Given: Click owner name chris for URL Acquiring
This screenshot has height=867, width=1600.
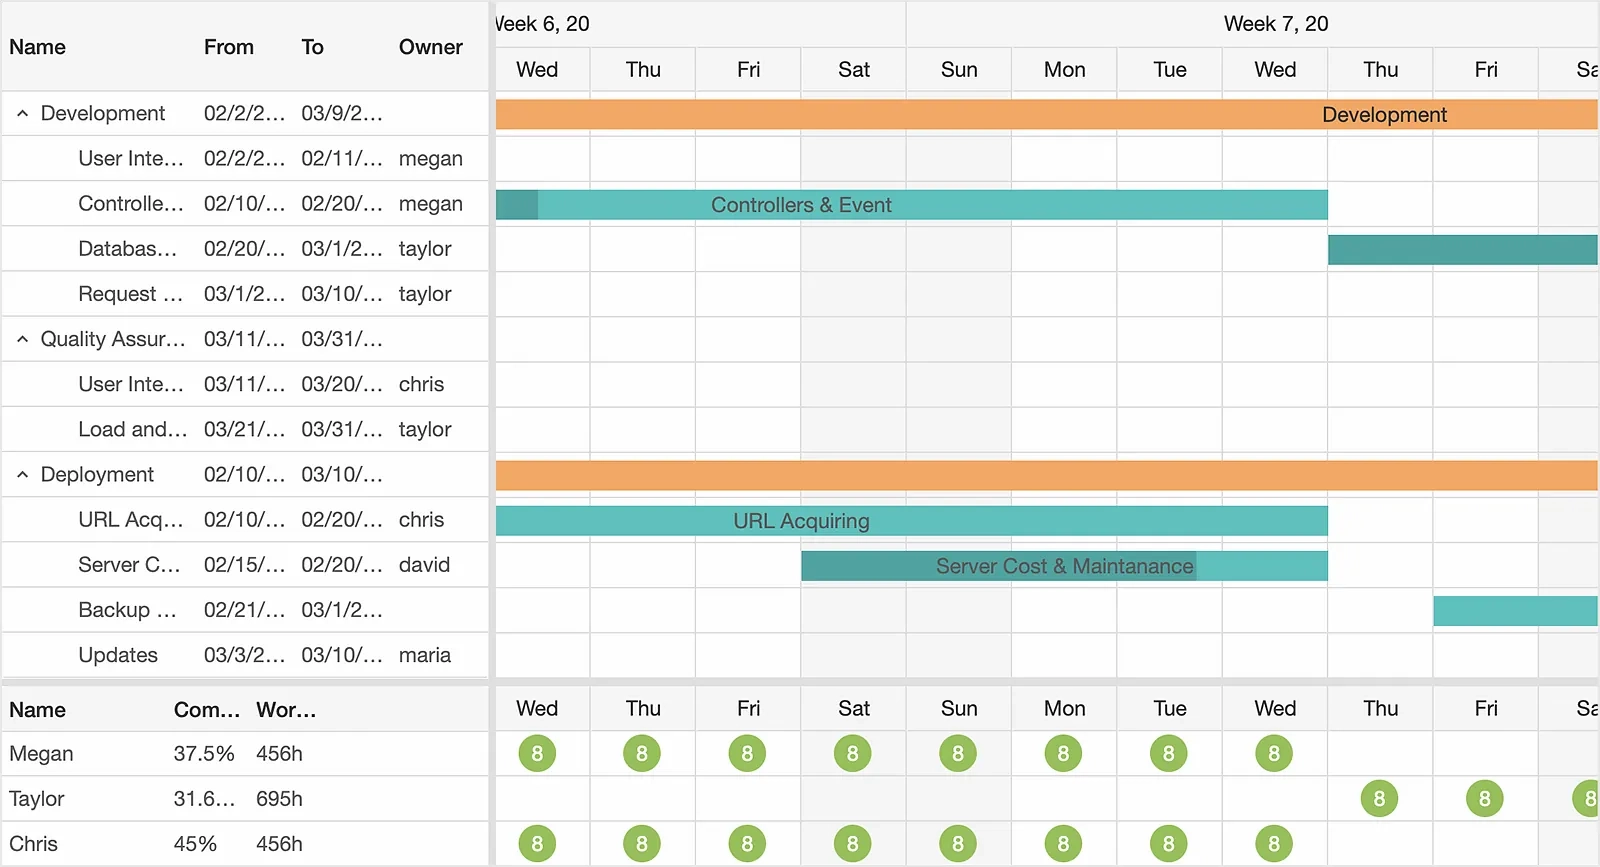Looking at the screenshot, I should pyautogui.click(x=421, y=519).
